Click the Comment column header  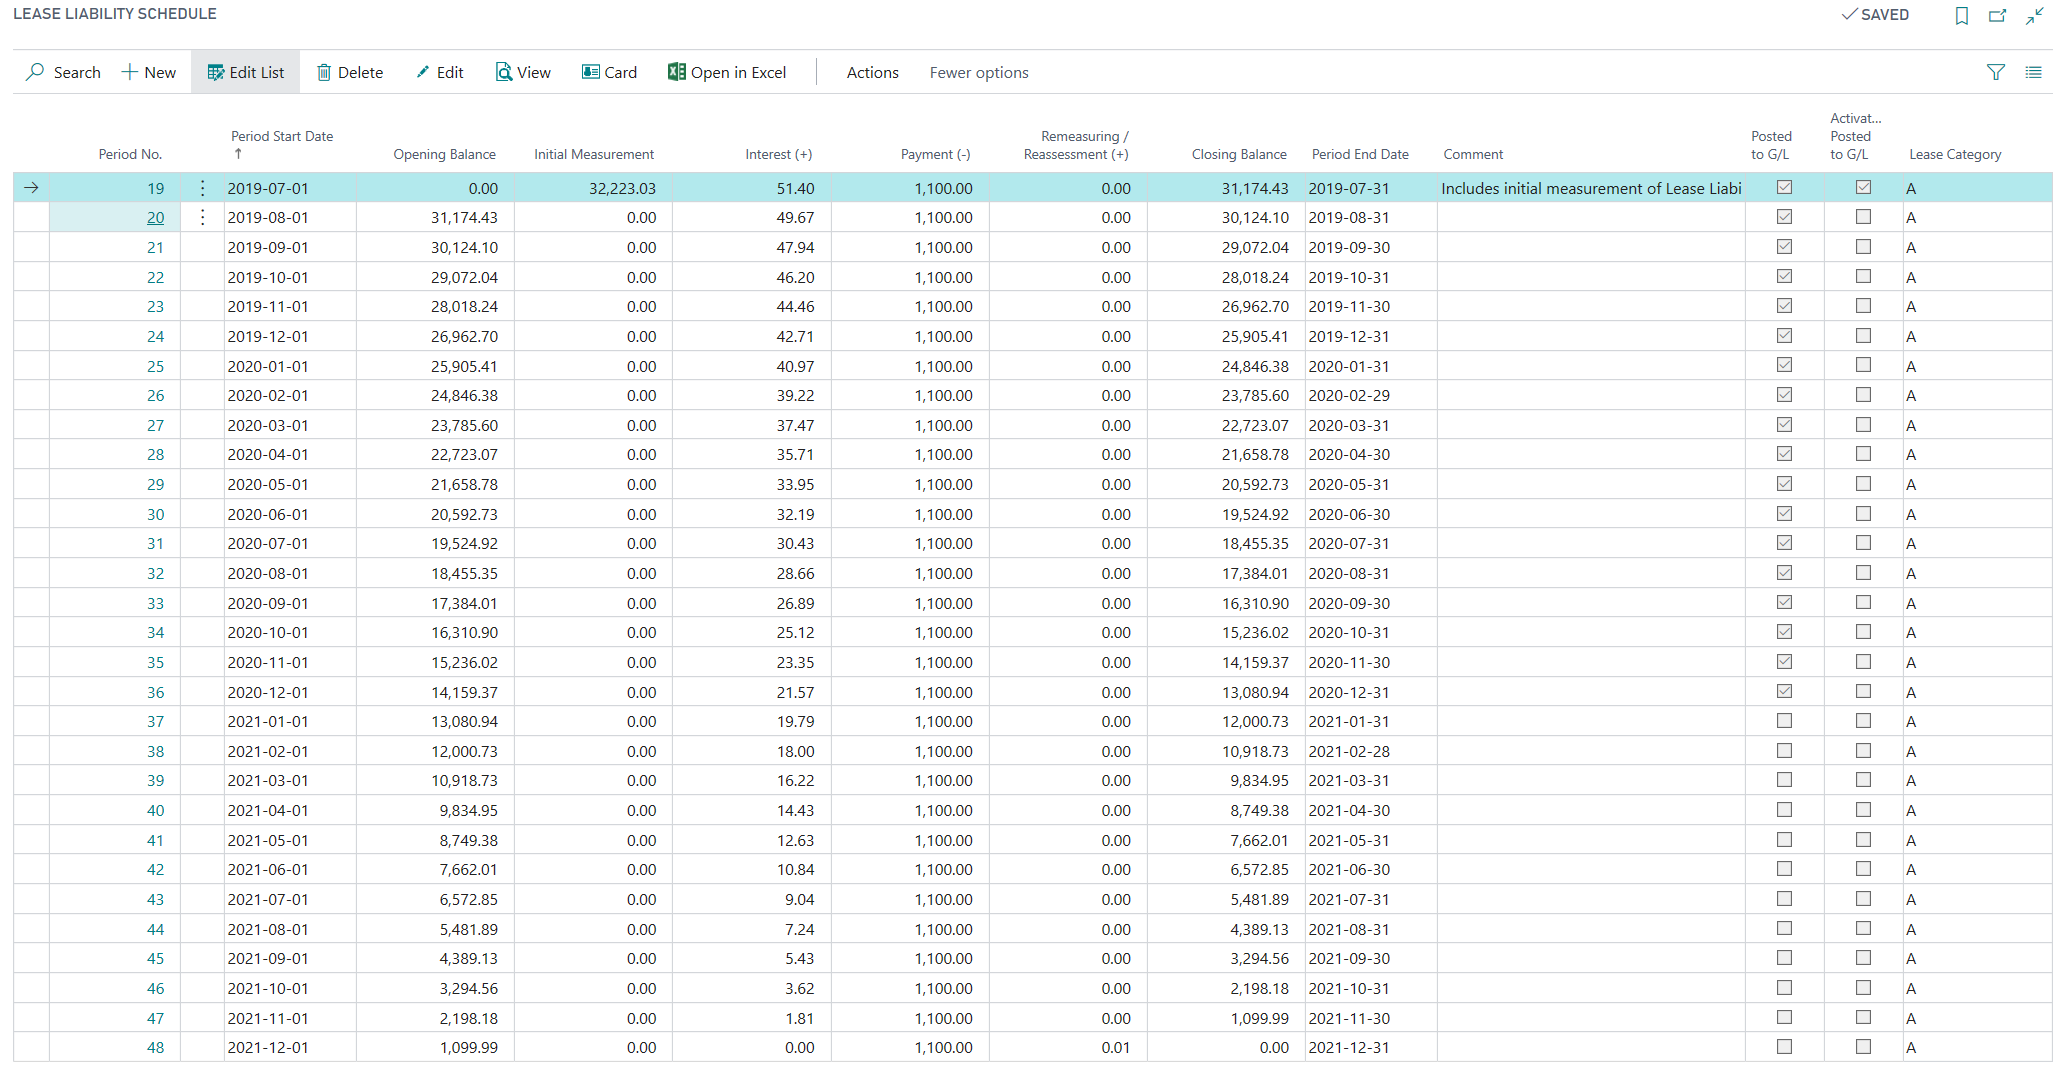(x=1473, y=154)
